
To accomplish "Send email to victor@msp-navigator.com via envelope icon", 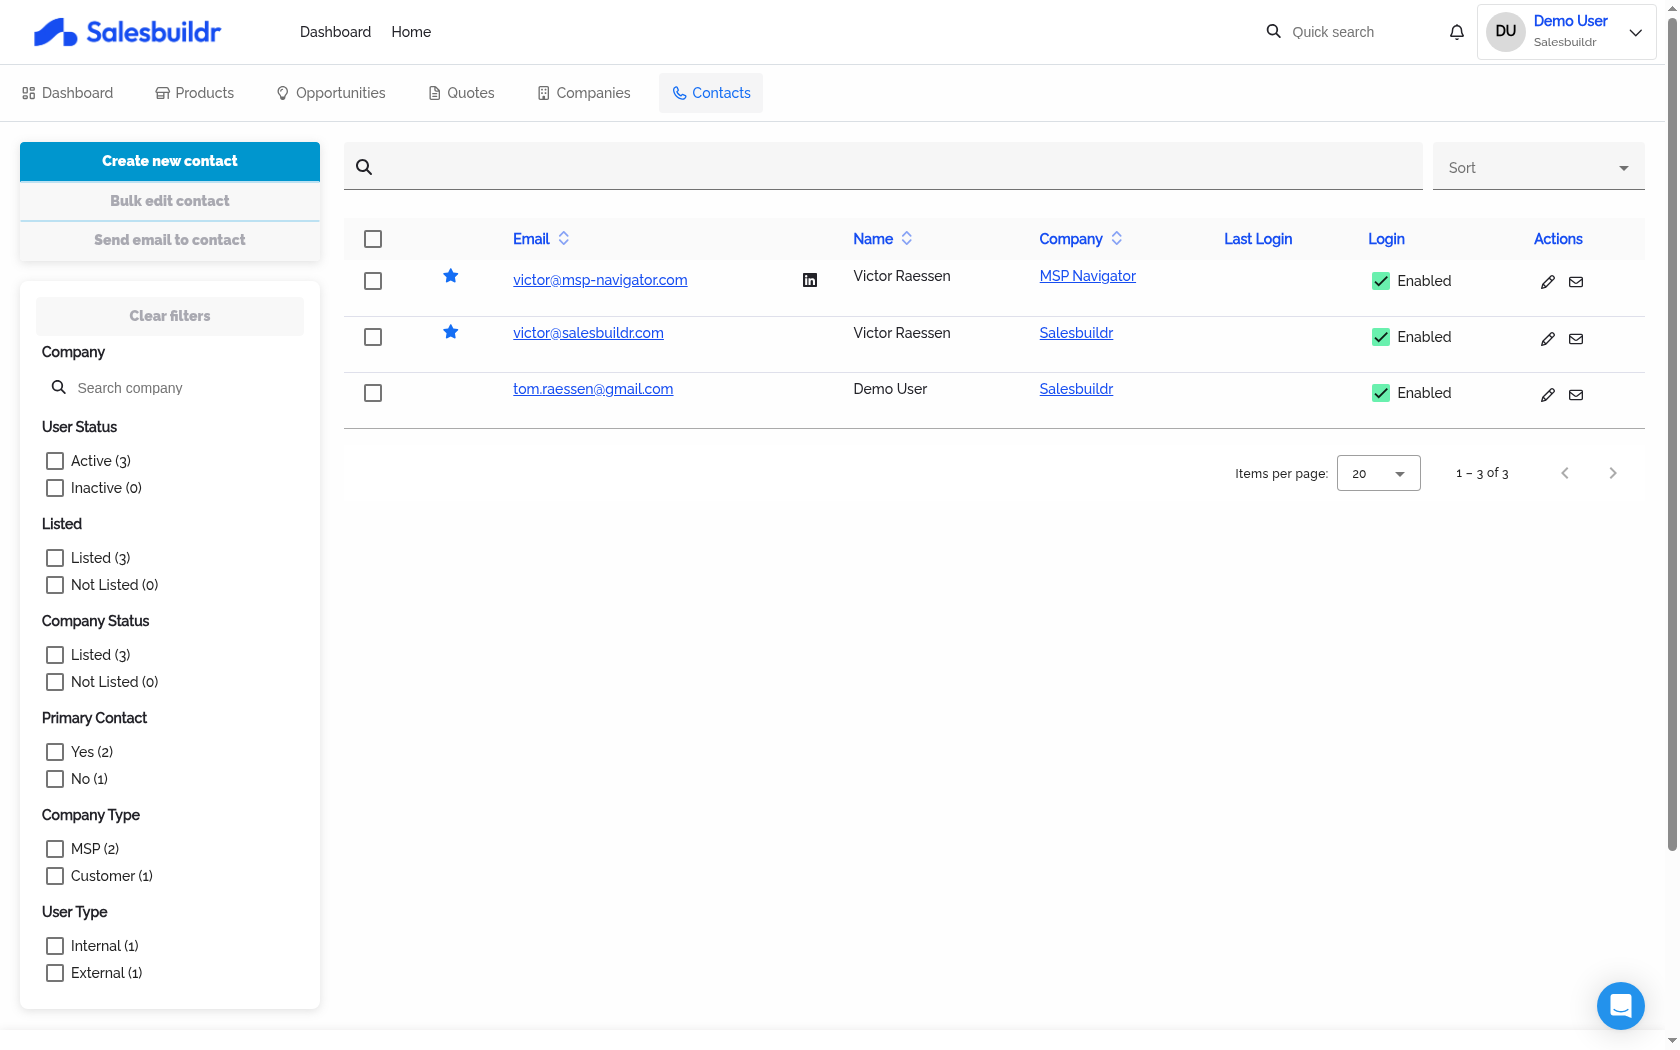I will point(1576,282).
